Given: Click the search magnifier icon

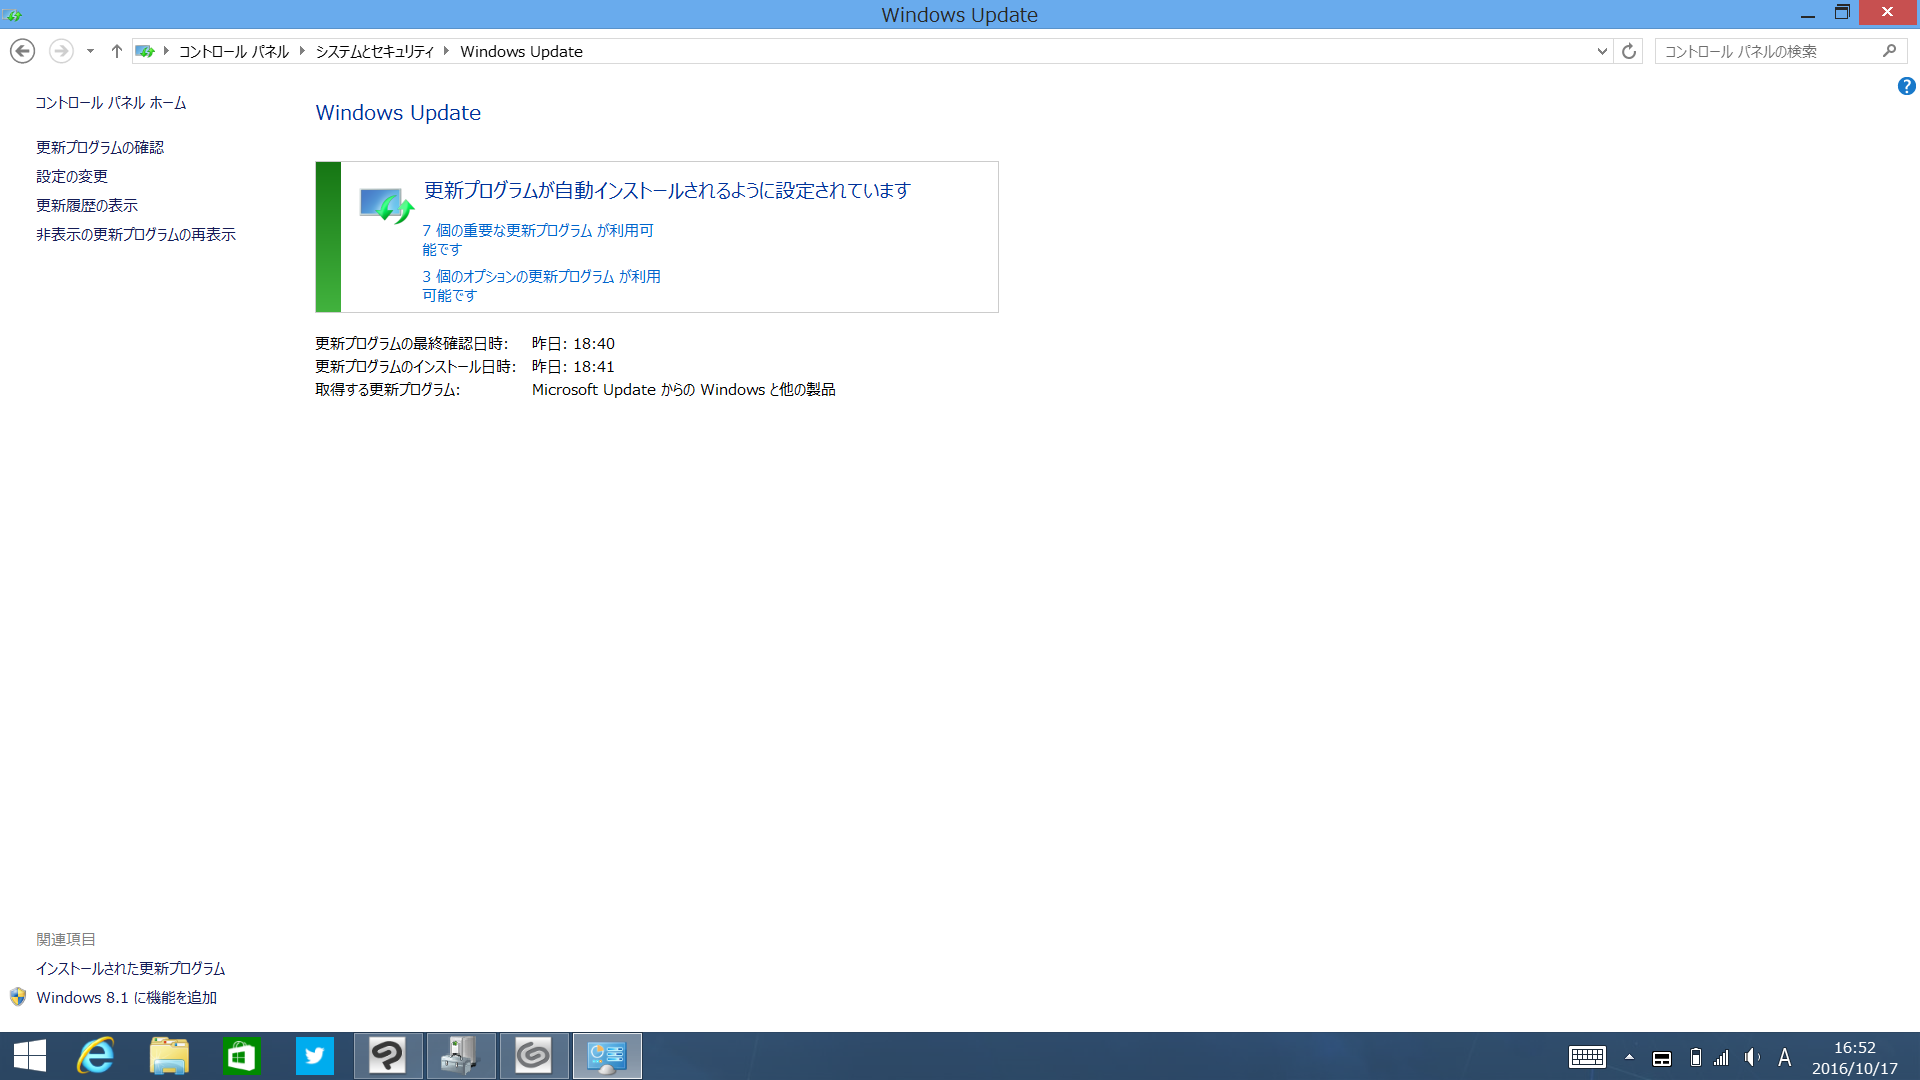Looking at the screenshot, I should pyautogui.click(x=1889, y=51).
